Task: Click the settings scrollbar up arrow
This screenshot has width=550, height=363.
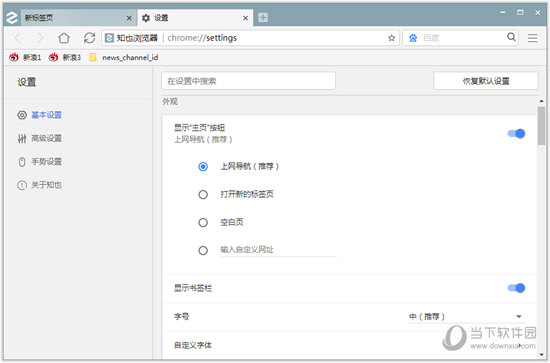Action: [x=542, y=101]
